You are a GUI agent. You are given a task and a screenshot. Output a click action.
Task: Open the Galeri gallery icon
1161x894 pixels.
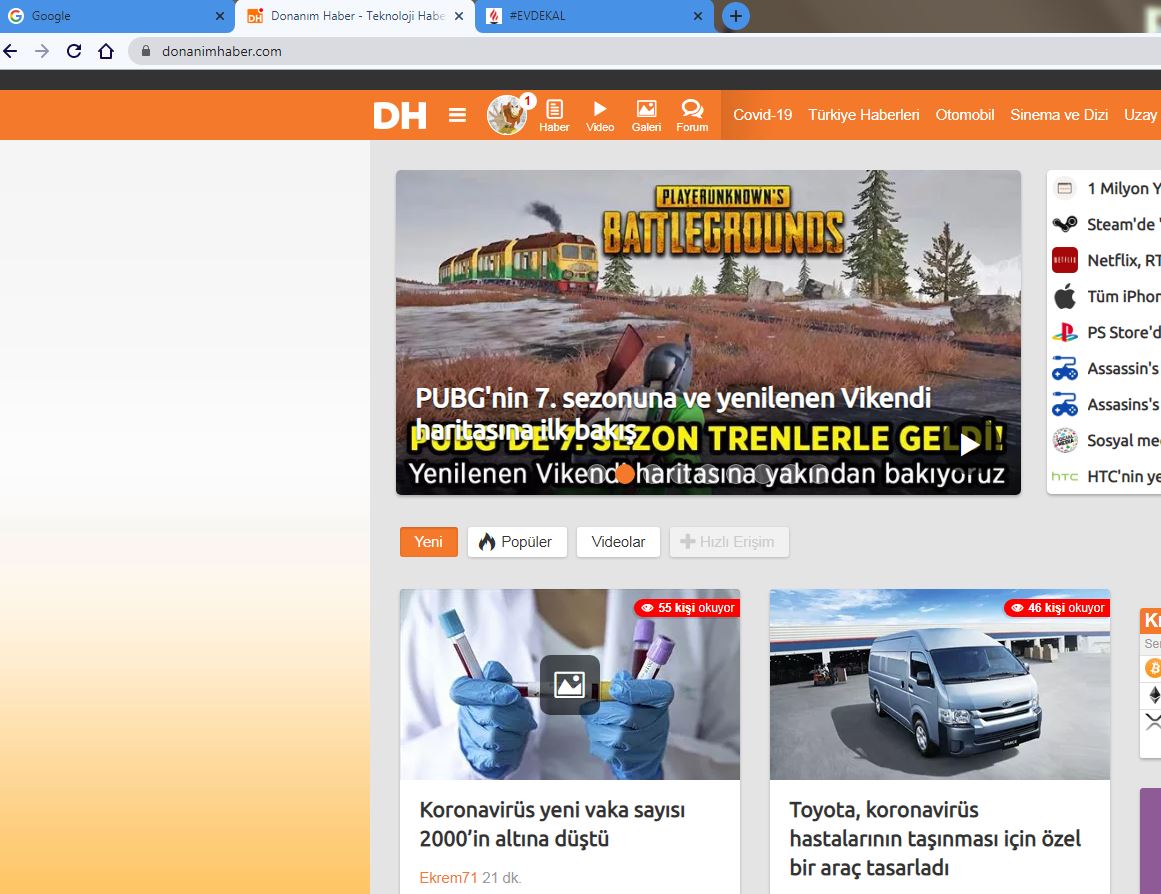click(x=646, y=115)
